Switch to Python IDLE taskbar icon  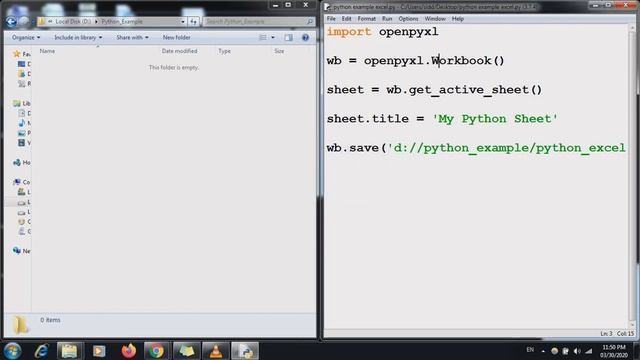(x=245, y=351)
